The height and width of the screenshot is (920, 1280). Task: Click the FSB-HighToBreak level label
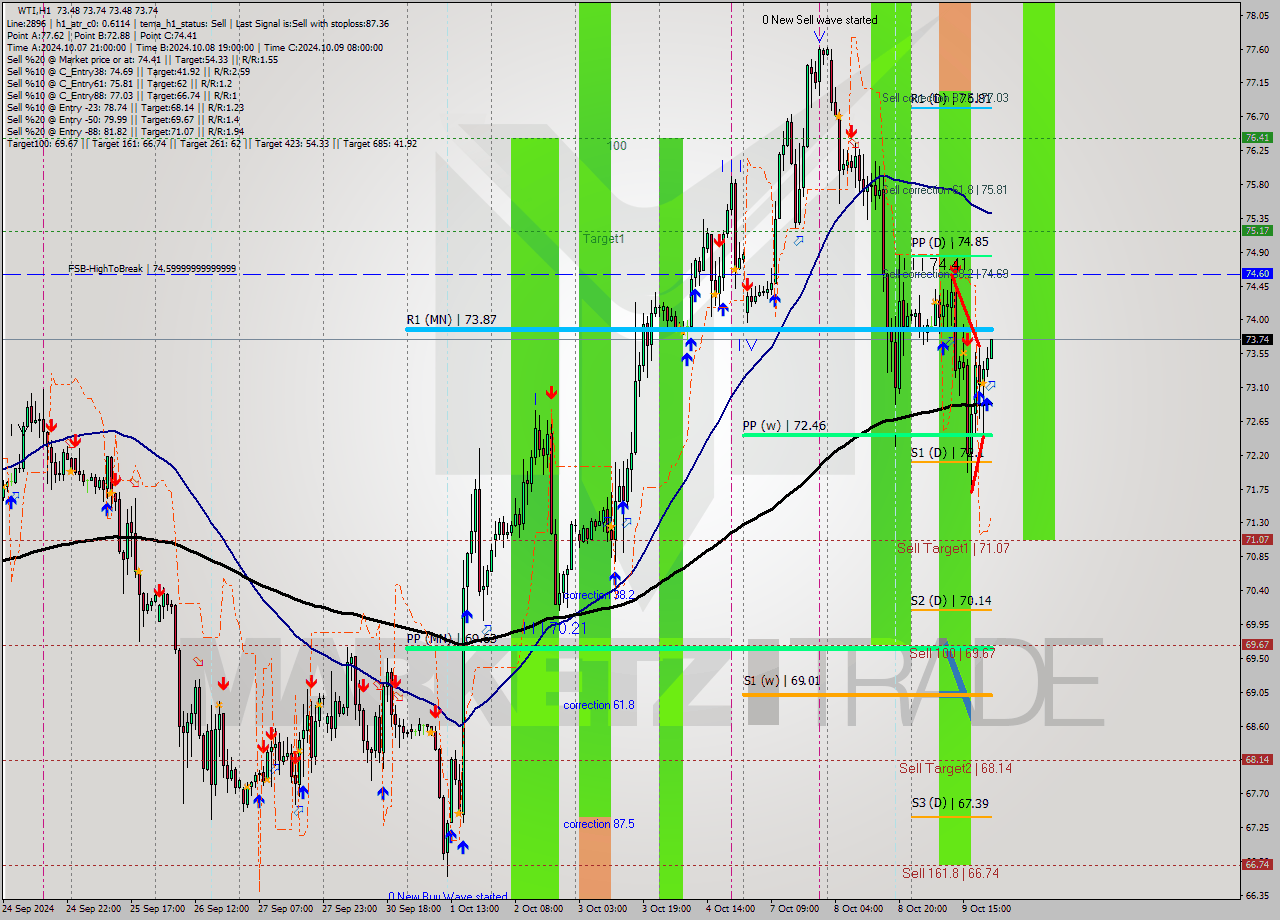pyautogui.click(x=152, y=269)
